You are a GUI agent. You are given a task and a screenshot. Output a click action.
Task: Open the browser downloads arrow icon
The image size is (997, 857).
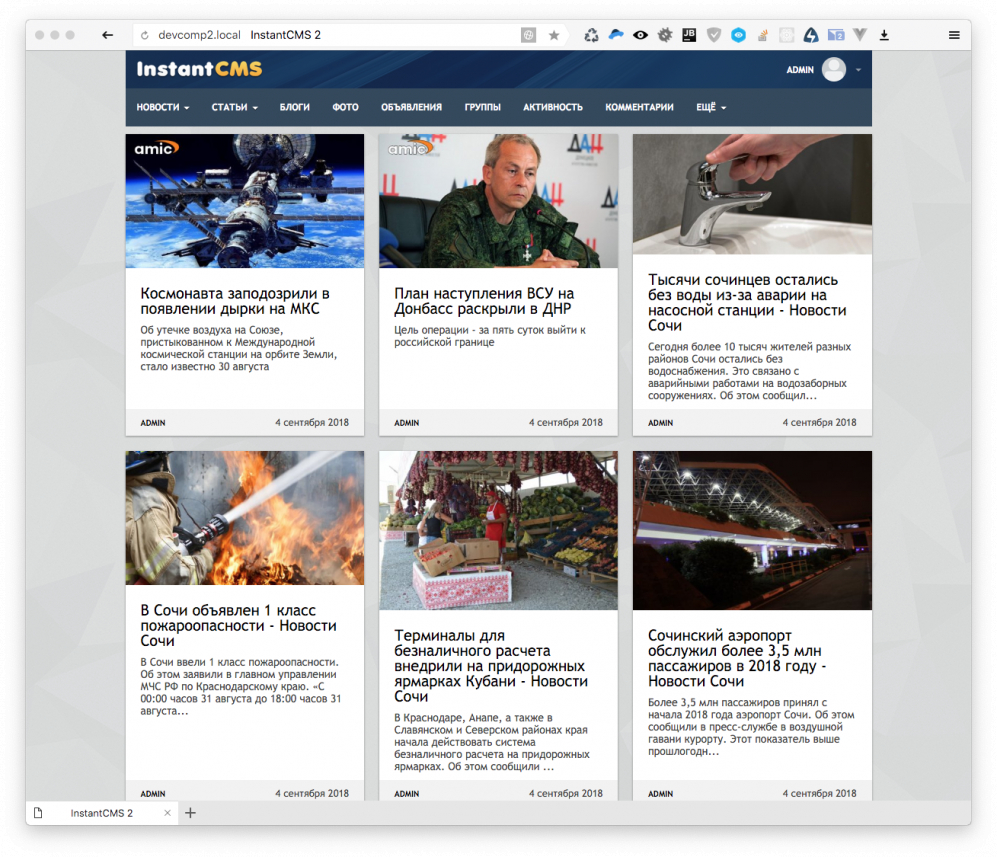pos(884,36)
